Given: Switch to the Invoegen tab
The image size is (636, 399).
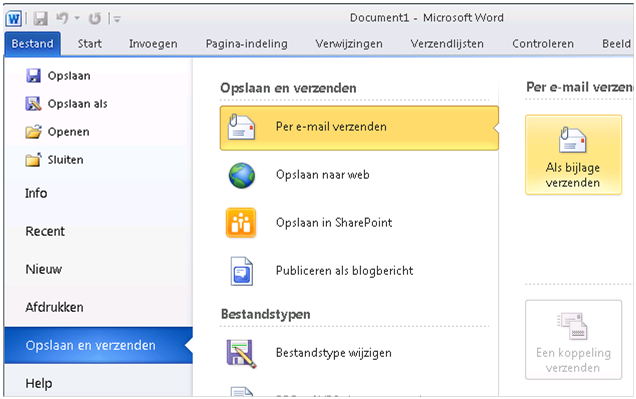Looking at the screenshot, I should [153, 43].
